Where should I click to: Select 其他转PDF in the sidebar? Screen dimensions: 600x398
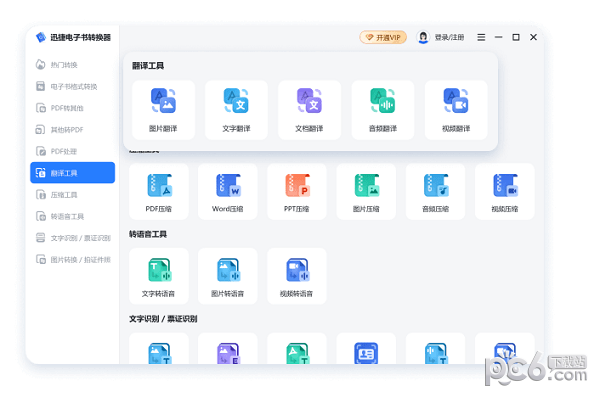tap(72, 130)
